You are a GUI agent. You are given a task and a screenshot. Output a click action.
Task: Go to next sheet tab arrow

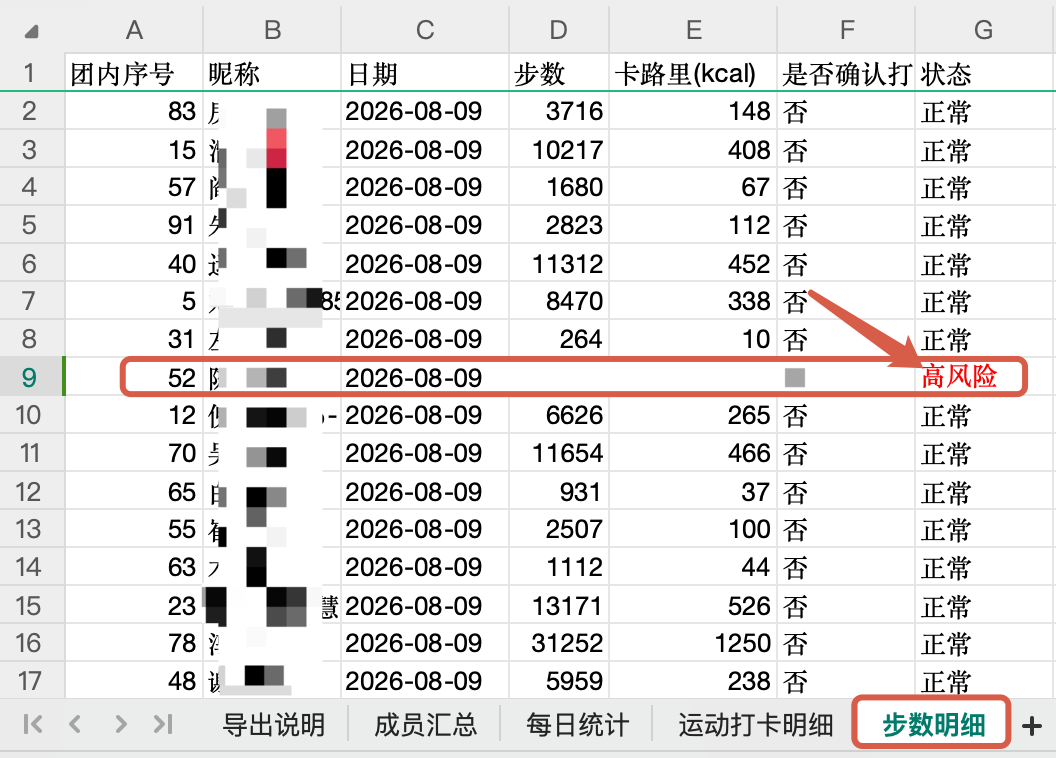tap(121, 724)
